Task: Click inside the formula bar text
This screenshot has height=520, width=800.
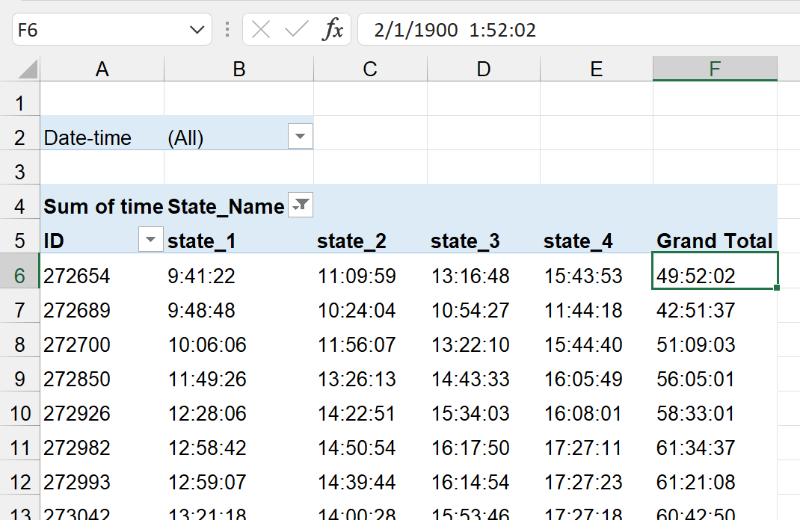Action: [x=560, y=30]
